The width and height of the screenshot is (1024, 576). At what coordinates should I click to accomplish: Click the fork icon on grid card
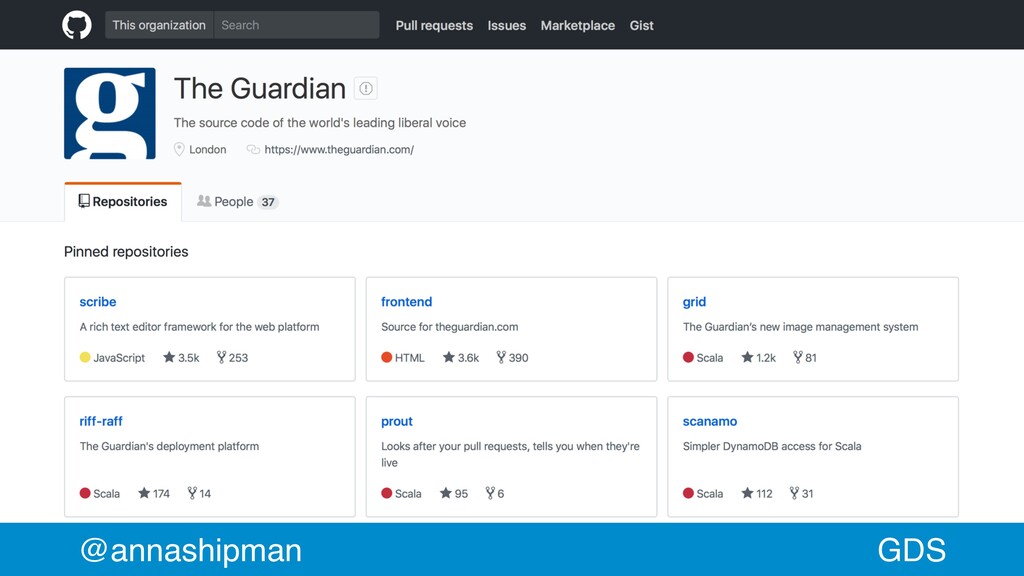point(797,357)
